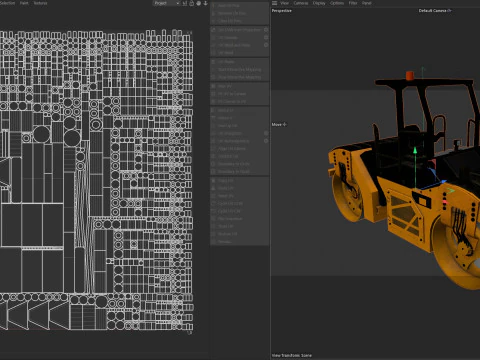The image size is (480, 360).
Task: Open the Paint menu in UV editor
Action: pos(24,3)
